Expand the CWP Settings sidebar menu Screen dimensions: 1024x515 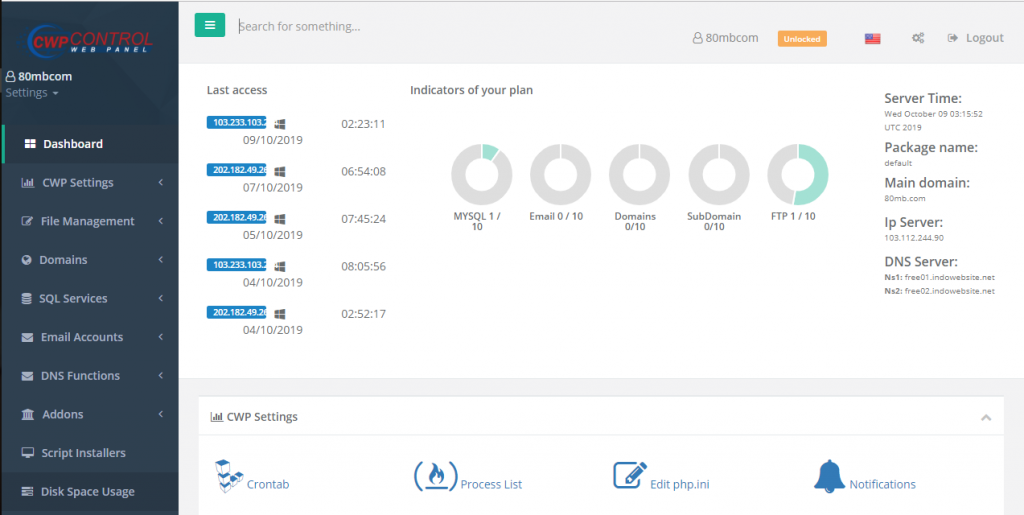point(90,183)
